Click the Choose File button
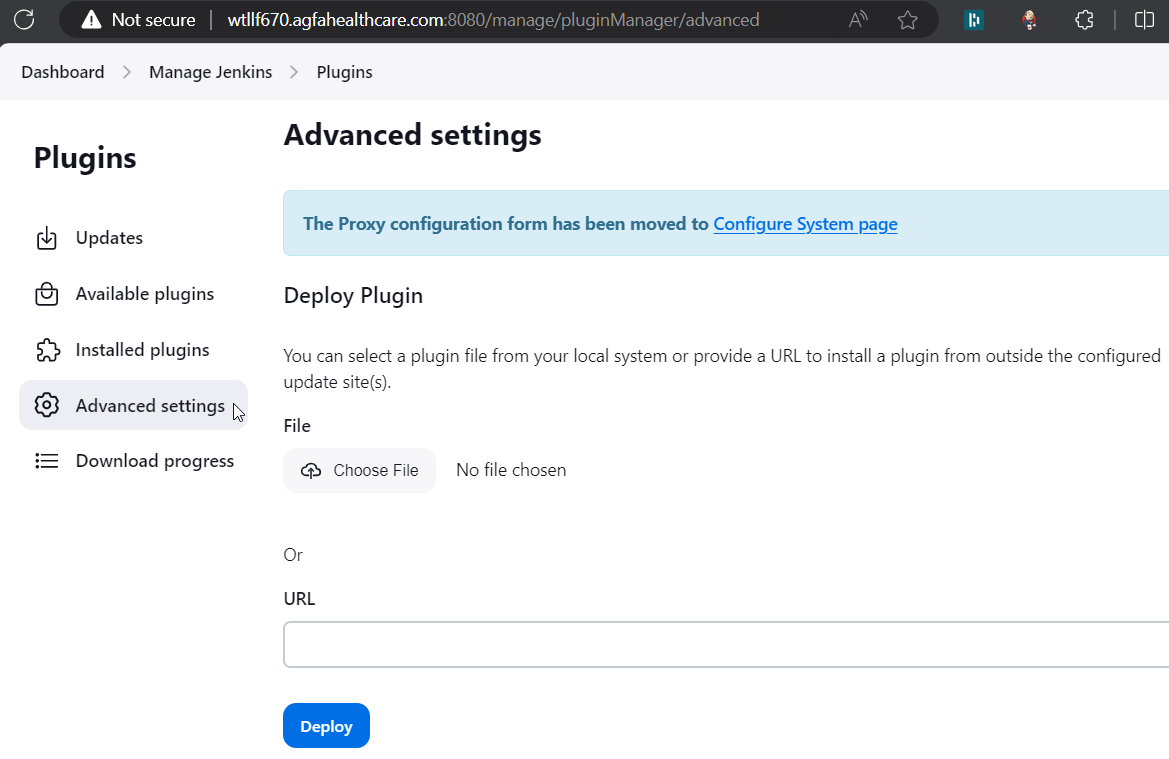 pos(359,470)
